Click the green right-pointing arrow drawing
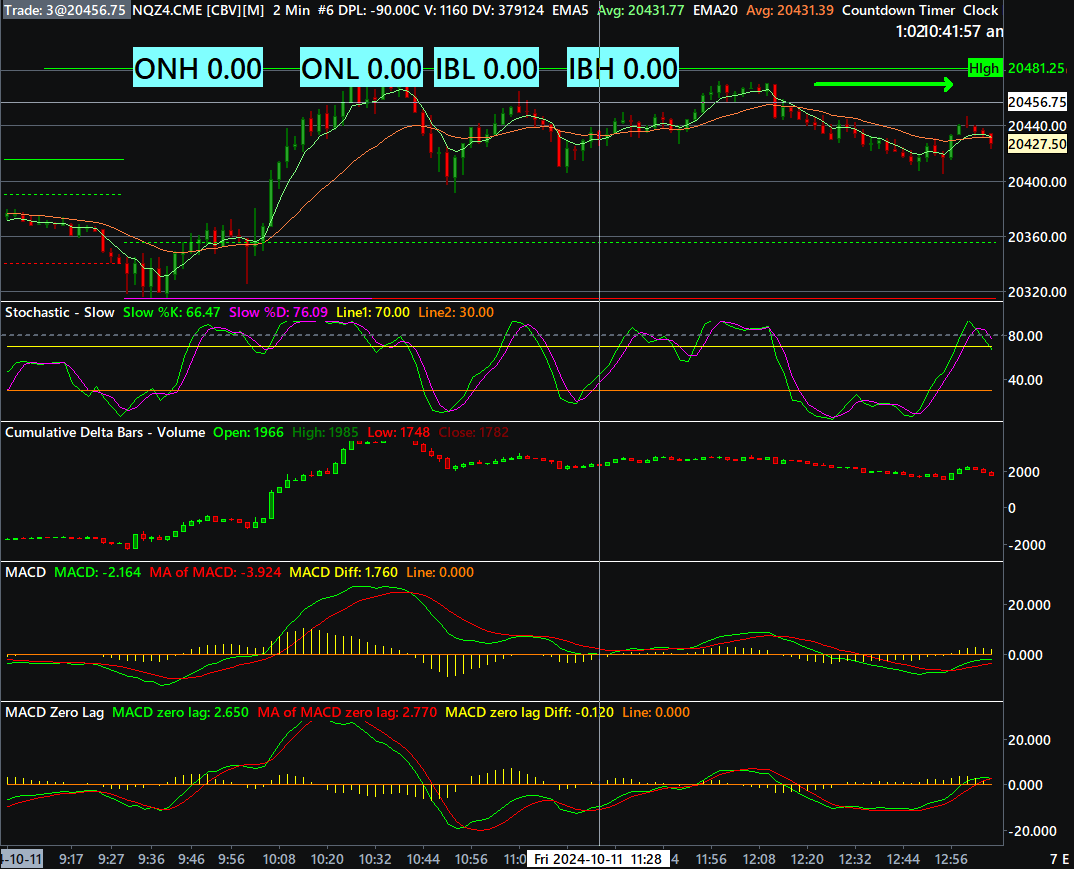The image size is (1074, 869). 884,84
